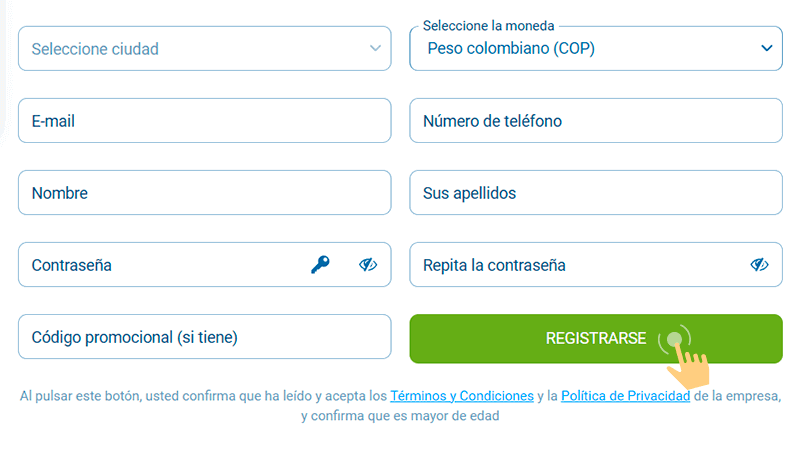800x450 pixels.
Task: Toggle password visibility in Contraseña field
Action: point(368,265)
